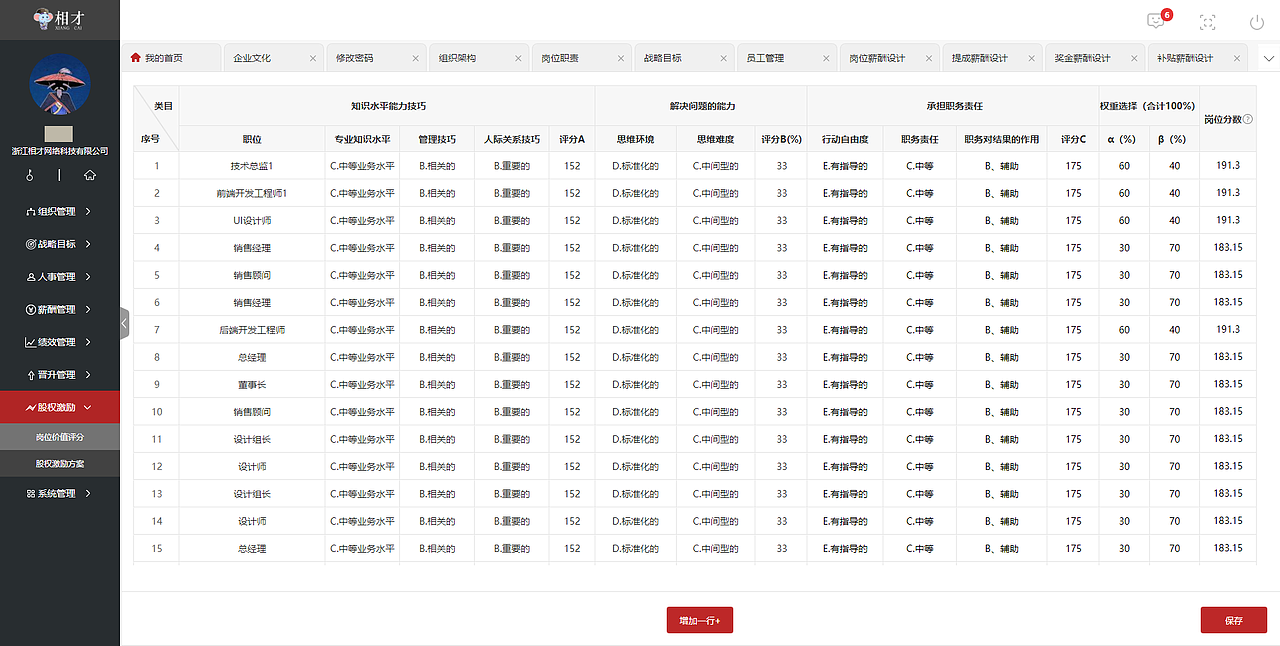The width and height of the screenshot is (1280, 646).
Task: Click the 增加一行+ button
Action: (x=699, y=619)
